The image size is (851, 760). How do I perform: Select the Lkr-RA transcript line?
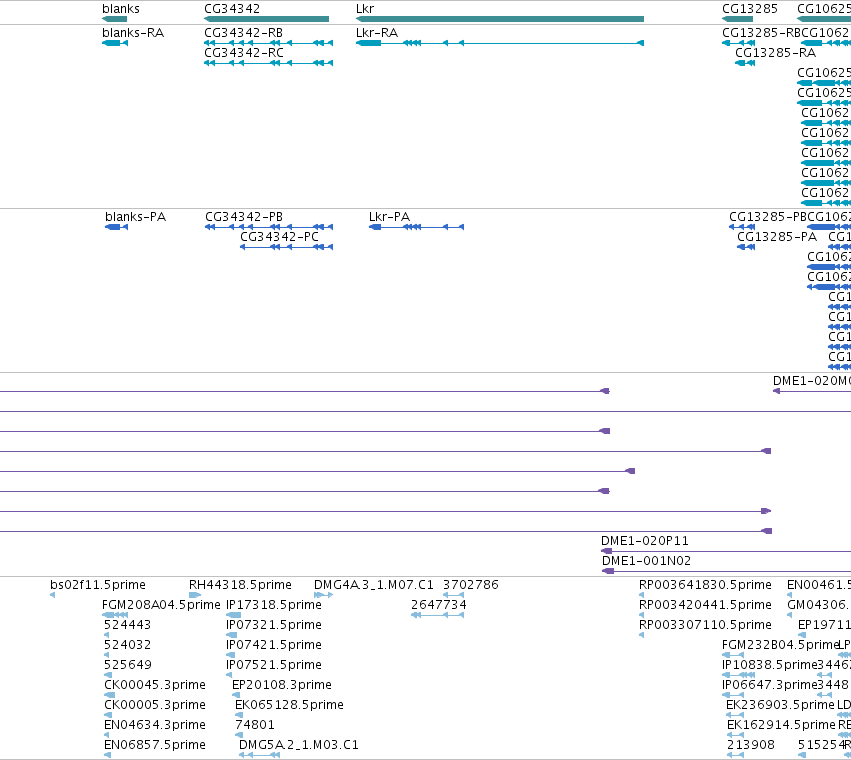point(500,43)
